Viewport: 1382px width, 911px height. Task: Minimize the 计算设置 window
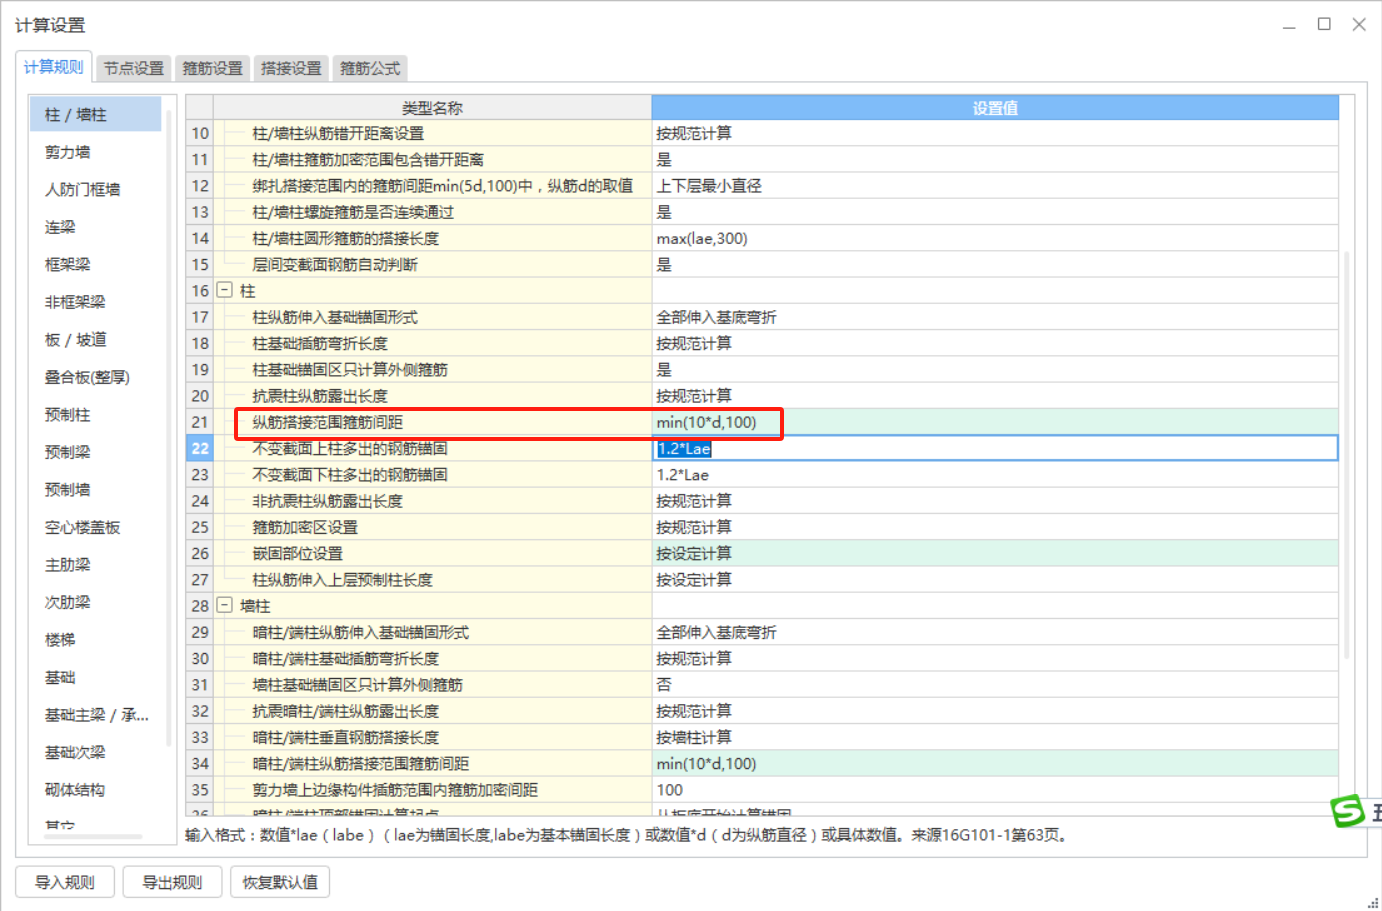(1289, 24)
